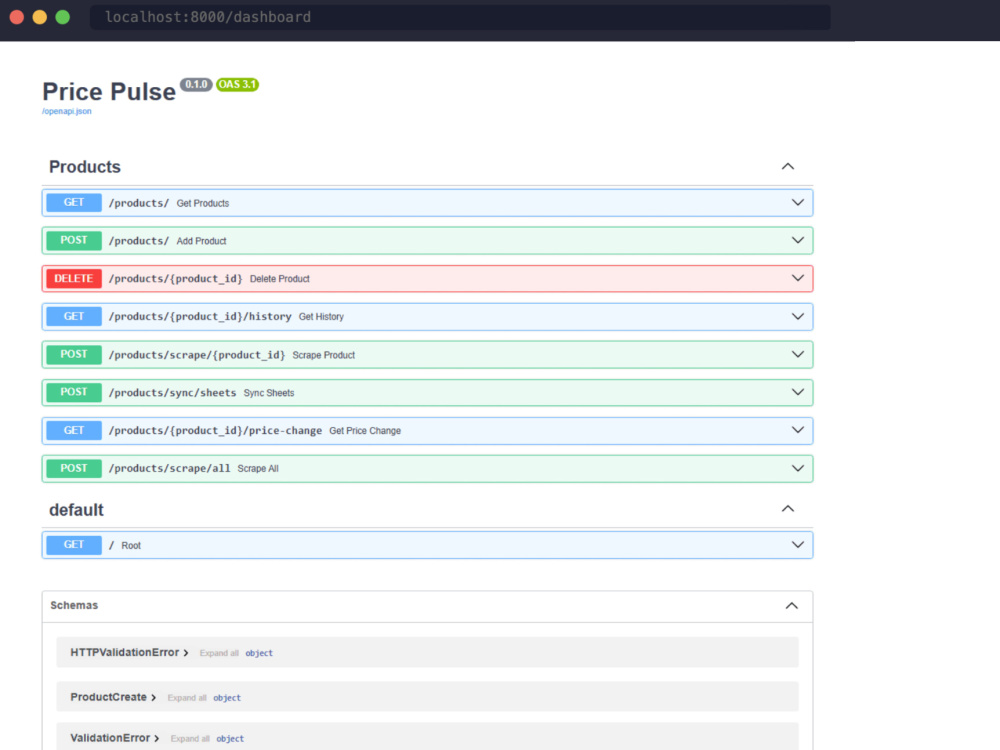Collapse the Products section chevron
1000x750 pixels.
788,166
